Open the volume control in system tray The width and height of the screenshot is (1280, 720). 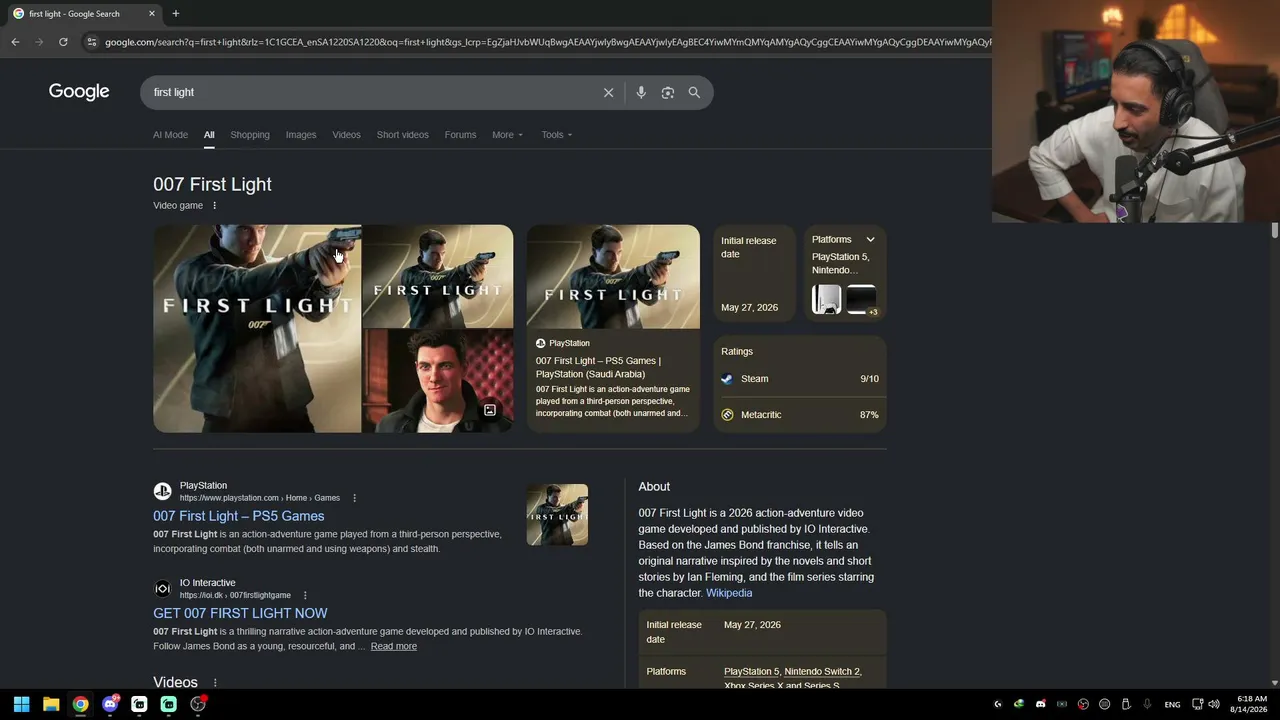(1214, 704)
